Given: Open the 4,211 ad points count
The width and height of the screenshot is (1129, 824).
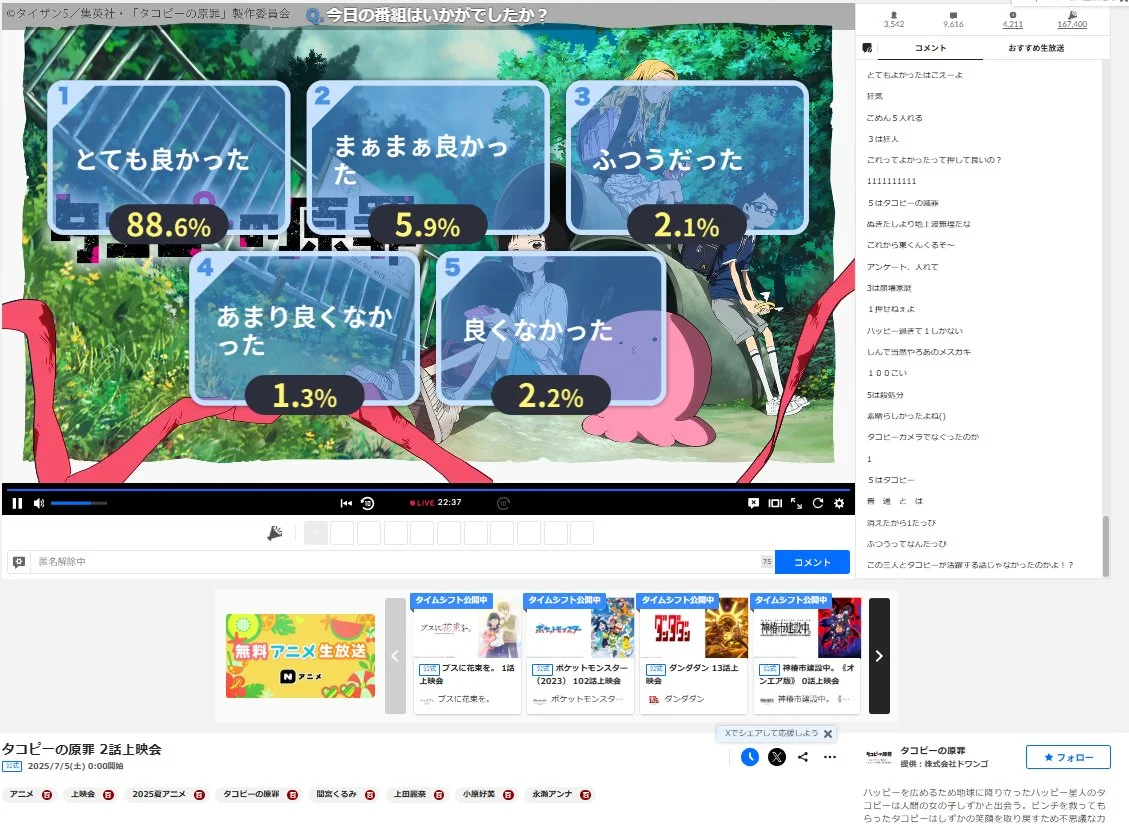Looking at the screenshot, I should tap(1012, 19).
